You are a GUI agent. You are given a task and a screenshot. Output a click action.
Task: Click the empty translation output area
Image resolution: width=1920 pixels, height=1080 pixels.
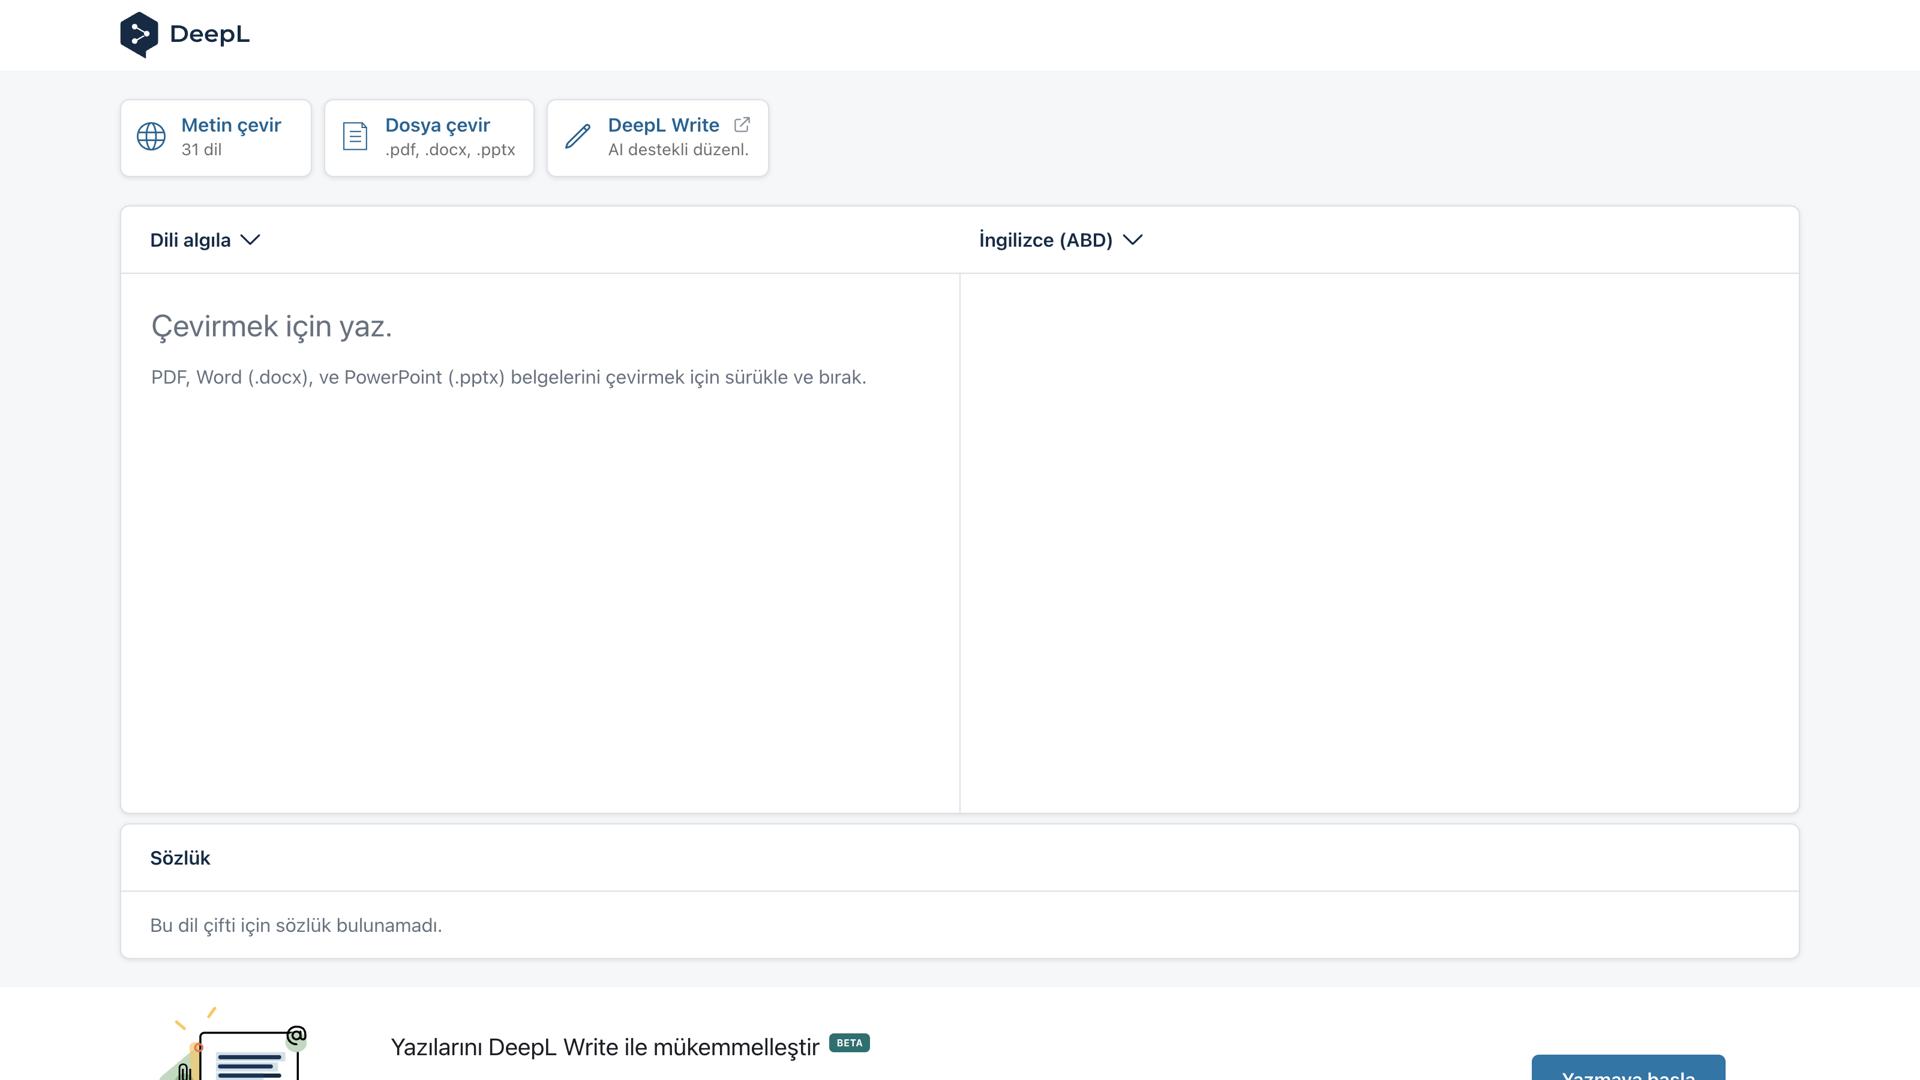click(1378, 540)
